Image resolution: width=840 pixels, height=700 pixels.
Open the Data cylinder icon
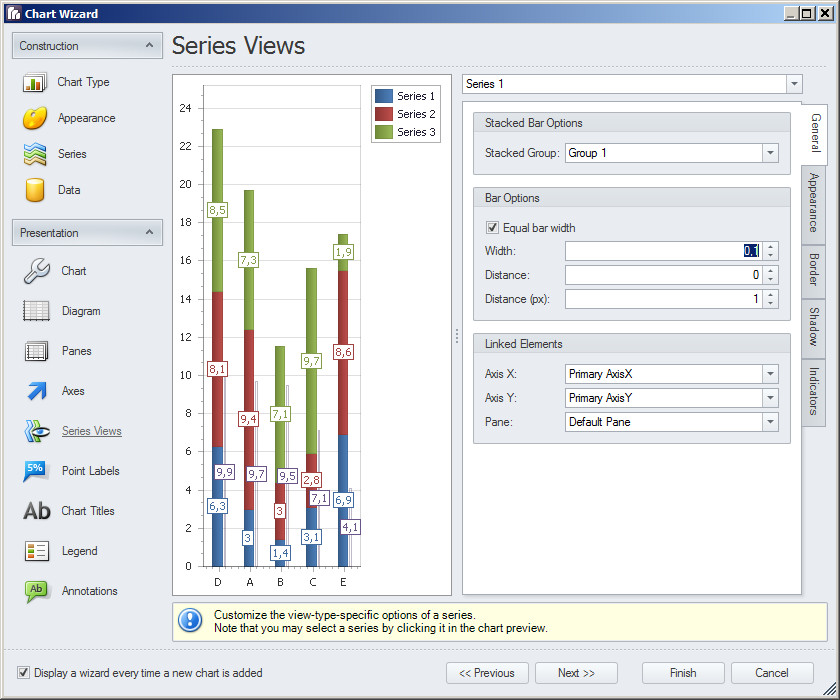point(35,190)
